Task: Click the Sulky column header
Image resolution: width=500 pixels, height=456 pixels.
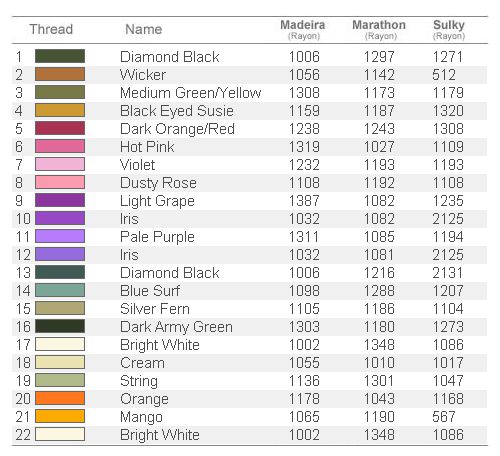Action: pos(449,29)
